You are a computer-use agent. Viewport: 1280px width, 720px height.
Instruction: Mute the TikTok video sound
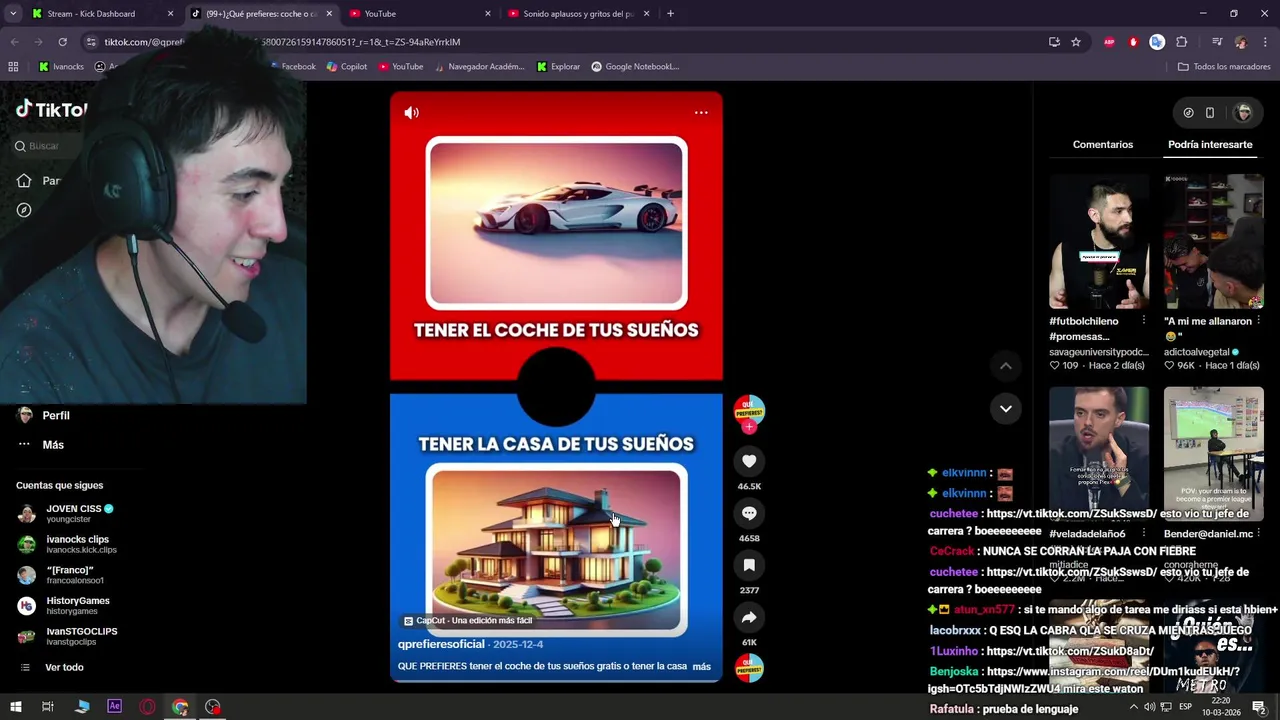[x=411, y=113]
